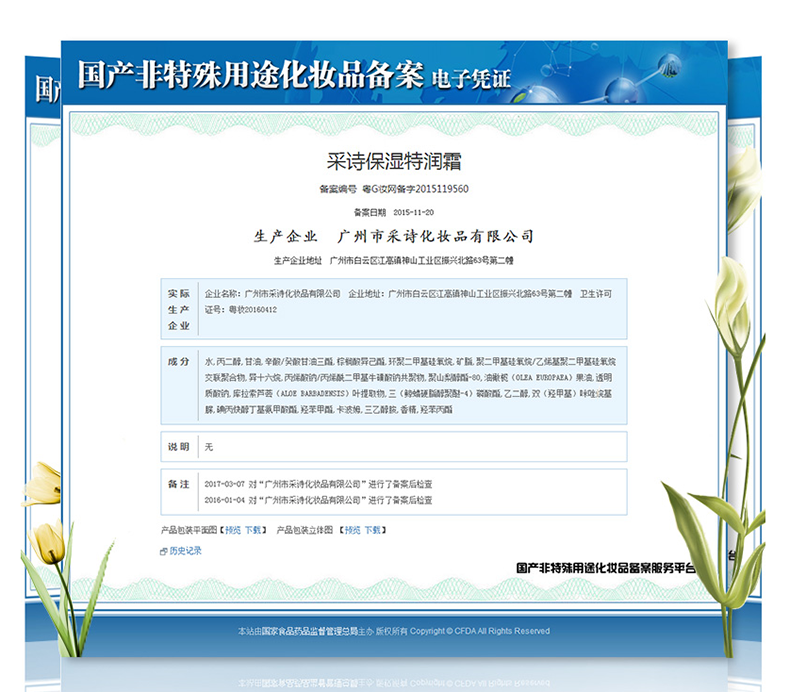Click remark entry dated 2017-03-07
This screenshot has height=692, width=790.
[x=318, y=484]
